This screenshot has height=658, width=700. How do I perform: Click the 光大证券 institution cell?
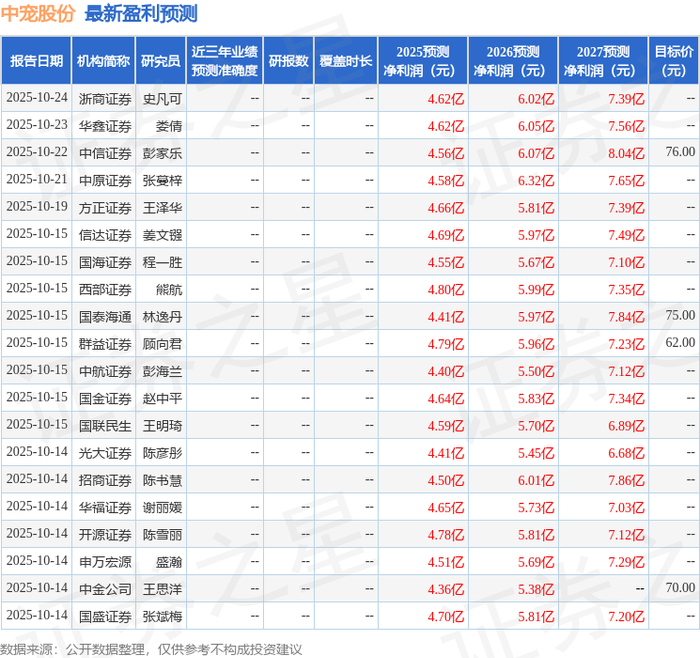click(x=105, y=453)
